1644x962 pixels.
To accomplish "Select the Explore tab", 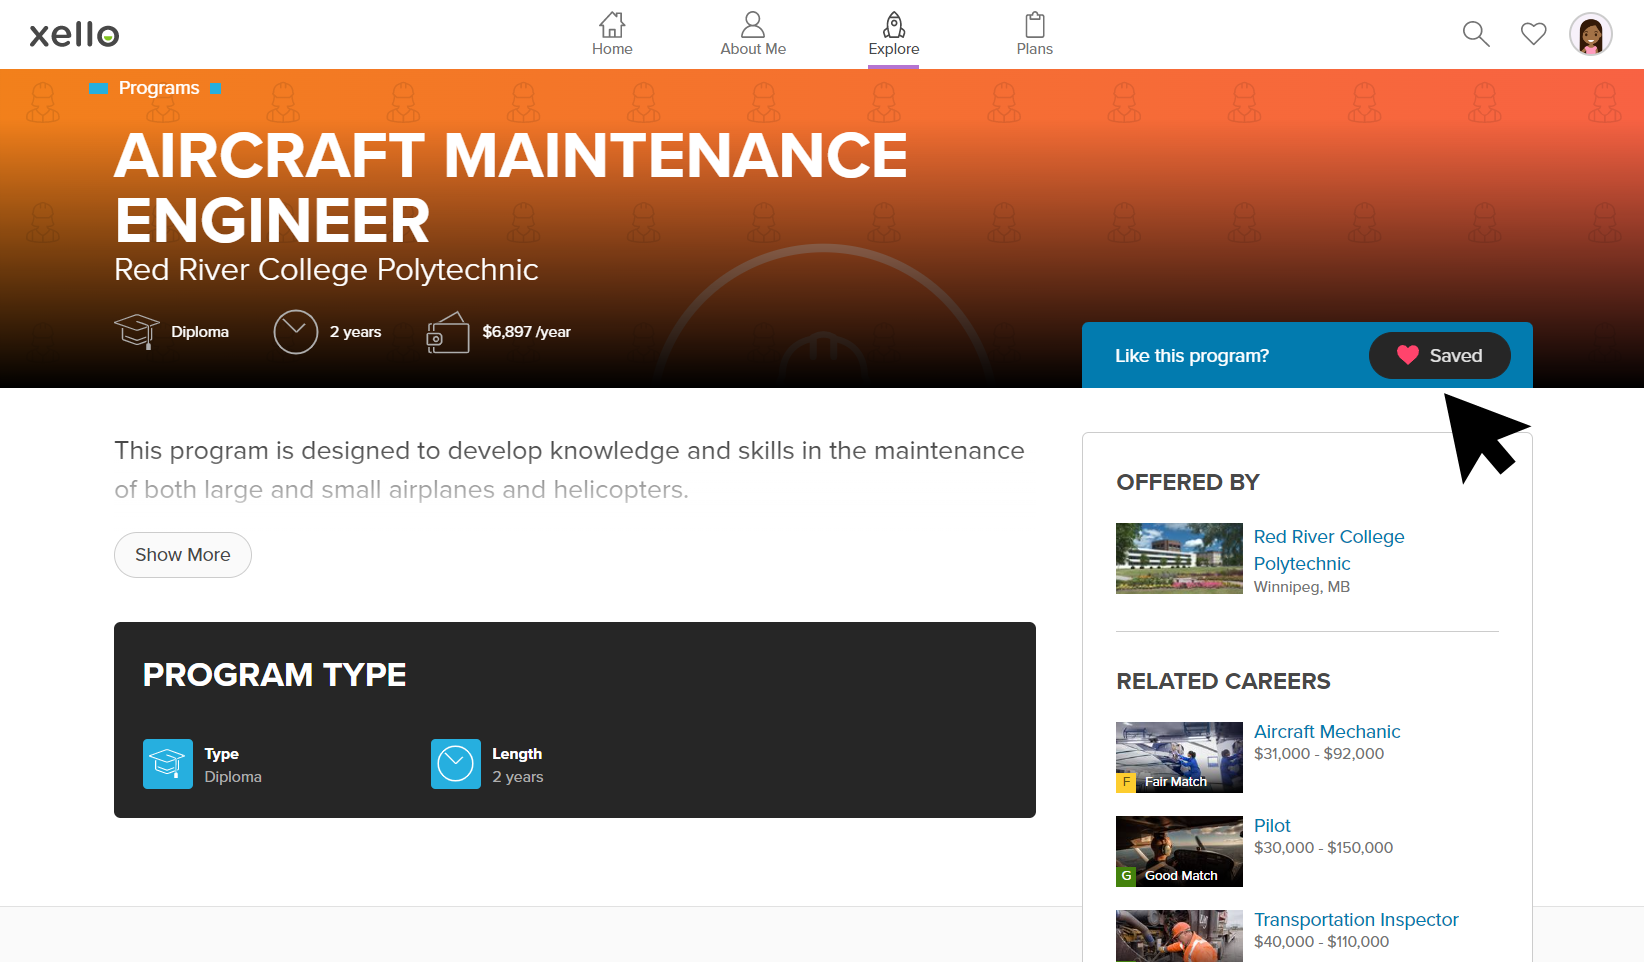I will (x=894, y=34).
